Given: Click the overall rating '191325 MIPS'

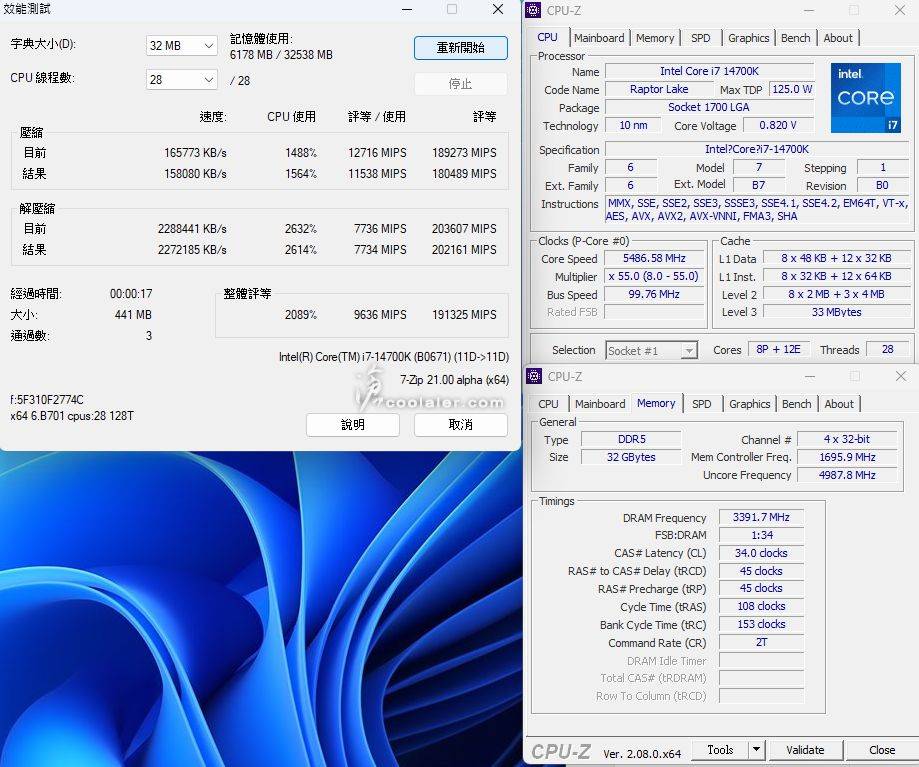Looking at the screenshot, I should [464, 315].
